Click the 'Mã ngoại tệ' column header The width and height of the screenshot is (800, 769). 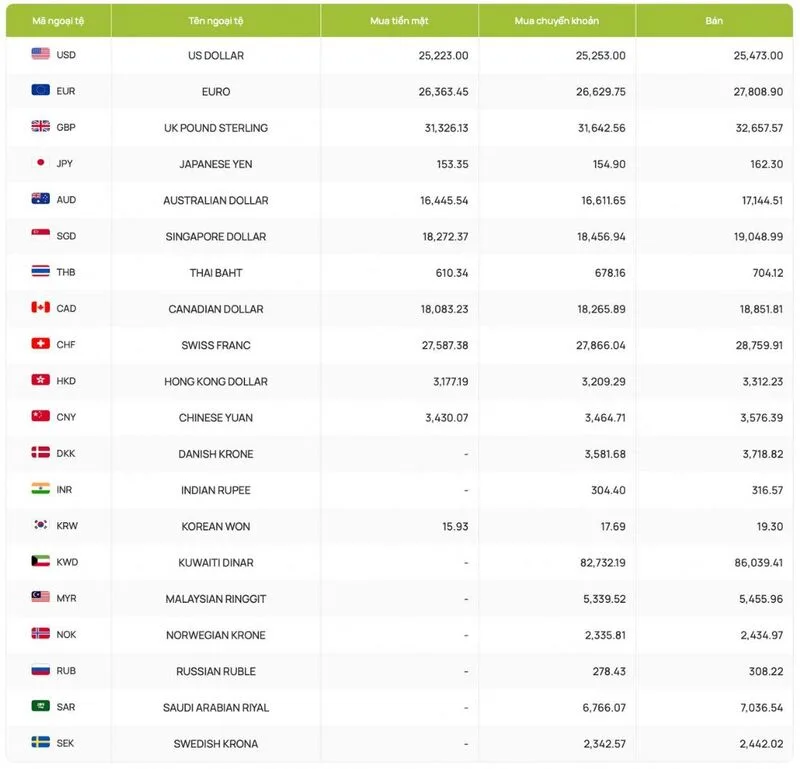(x=58, y=21)
